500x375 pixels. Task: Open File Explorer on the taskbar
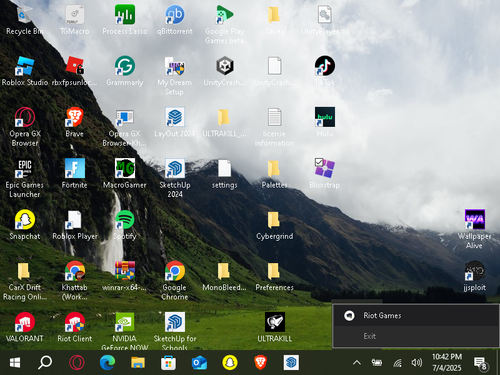coord(138,363)
